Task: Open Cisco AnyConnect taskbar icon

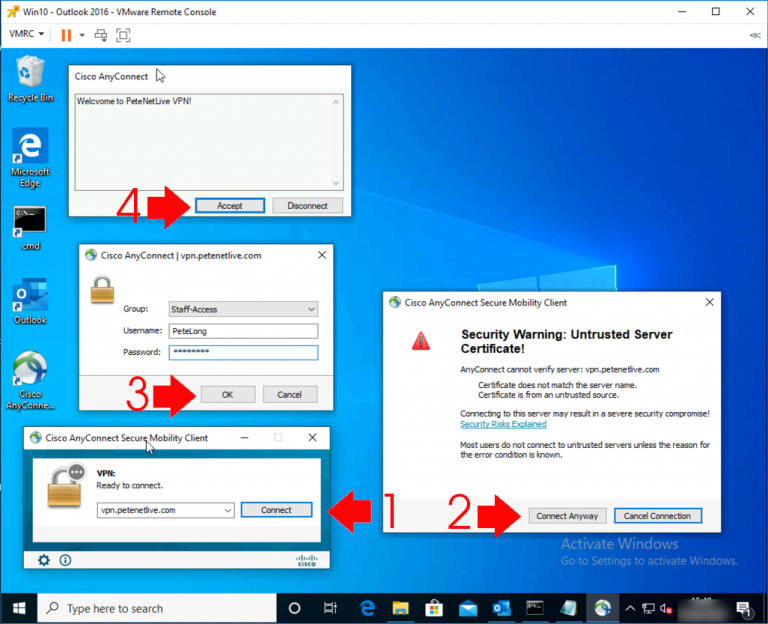Action: 602,608
